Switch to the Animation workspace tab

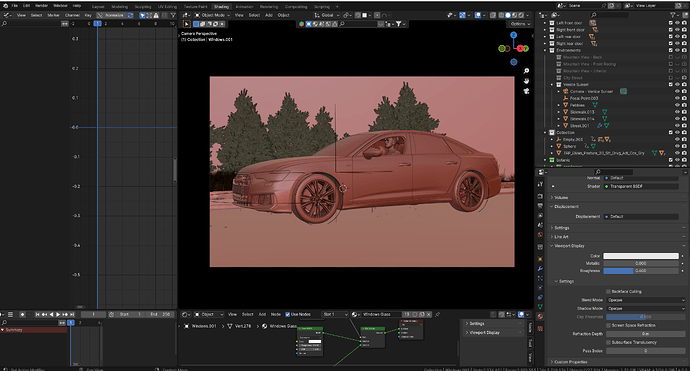tap(244, 7)
